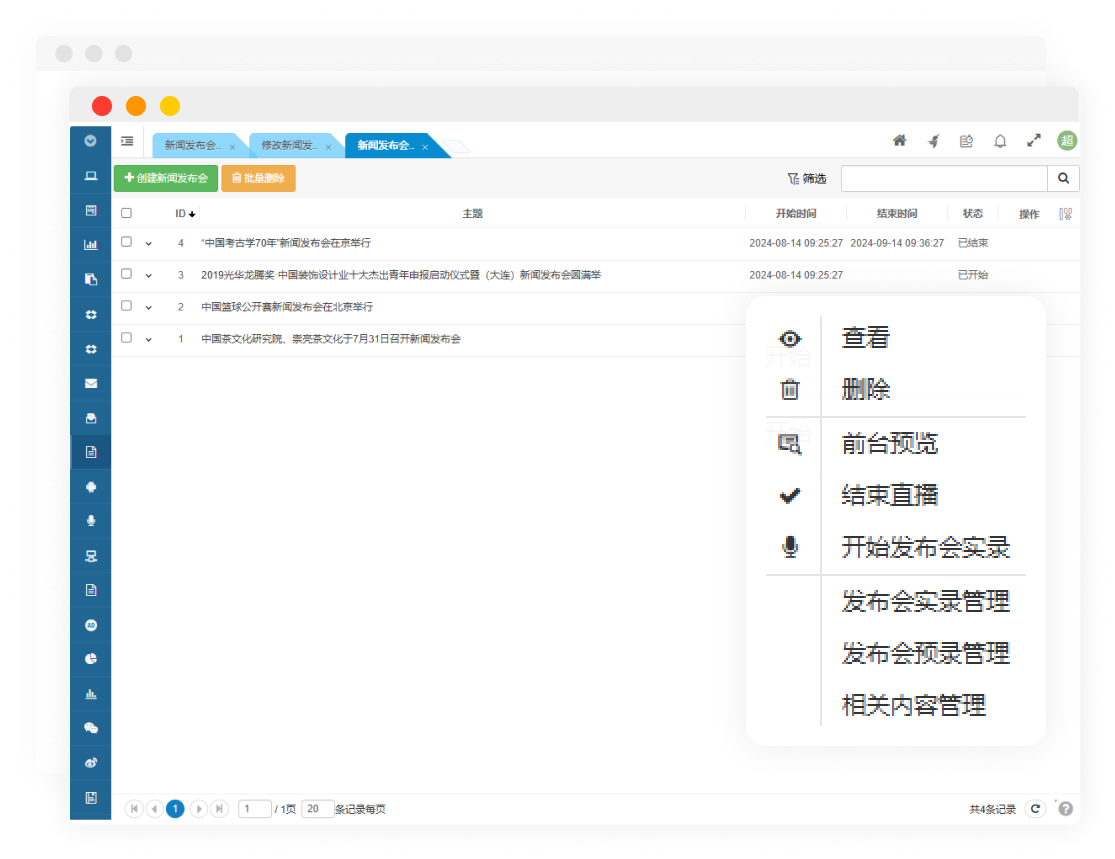The height and width of the screenshot is (859, 1115).
Task: Open the Weibo icon in the sidebar
Action: [91, 762]
